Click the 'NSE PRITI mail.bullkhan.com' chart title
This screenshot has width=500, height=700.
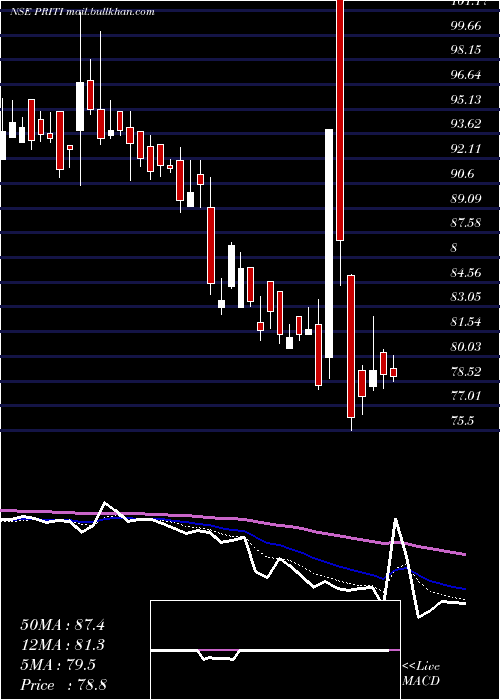(82, 12)
